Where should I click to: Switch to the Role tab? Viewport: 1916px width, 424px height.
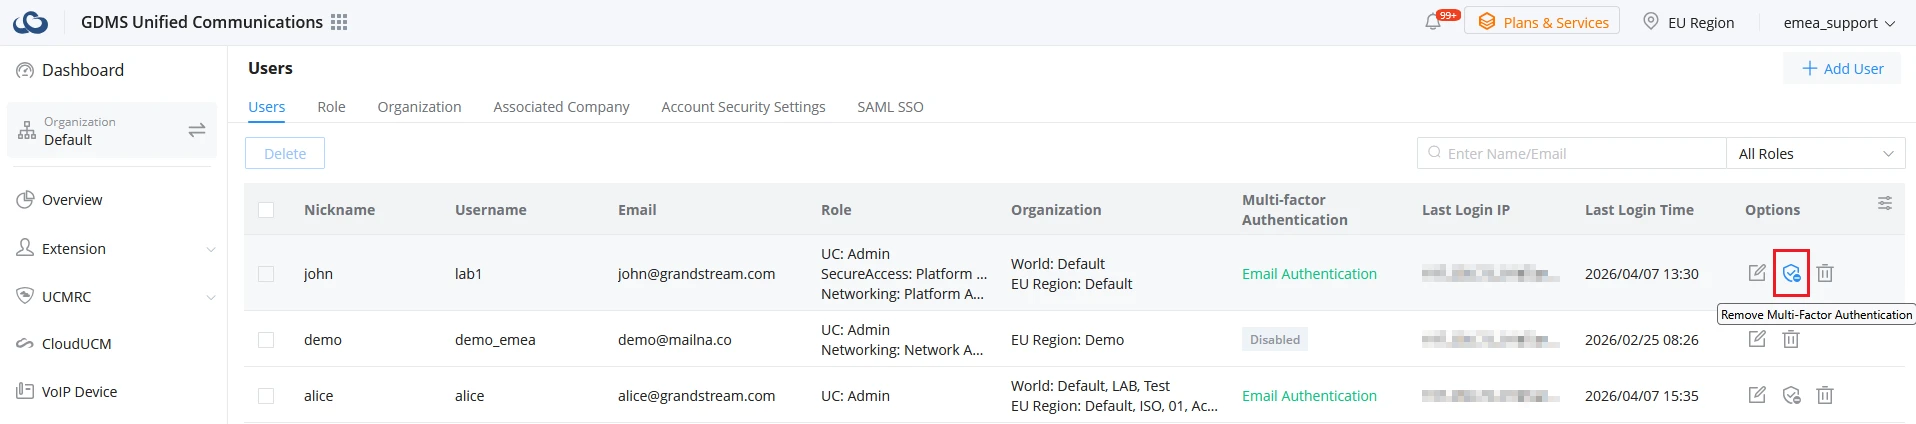(x=331, y=107)
